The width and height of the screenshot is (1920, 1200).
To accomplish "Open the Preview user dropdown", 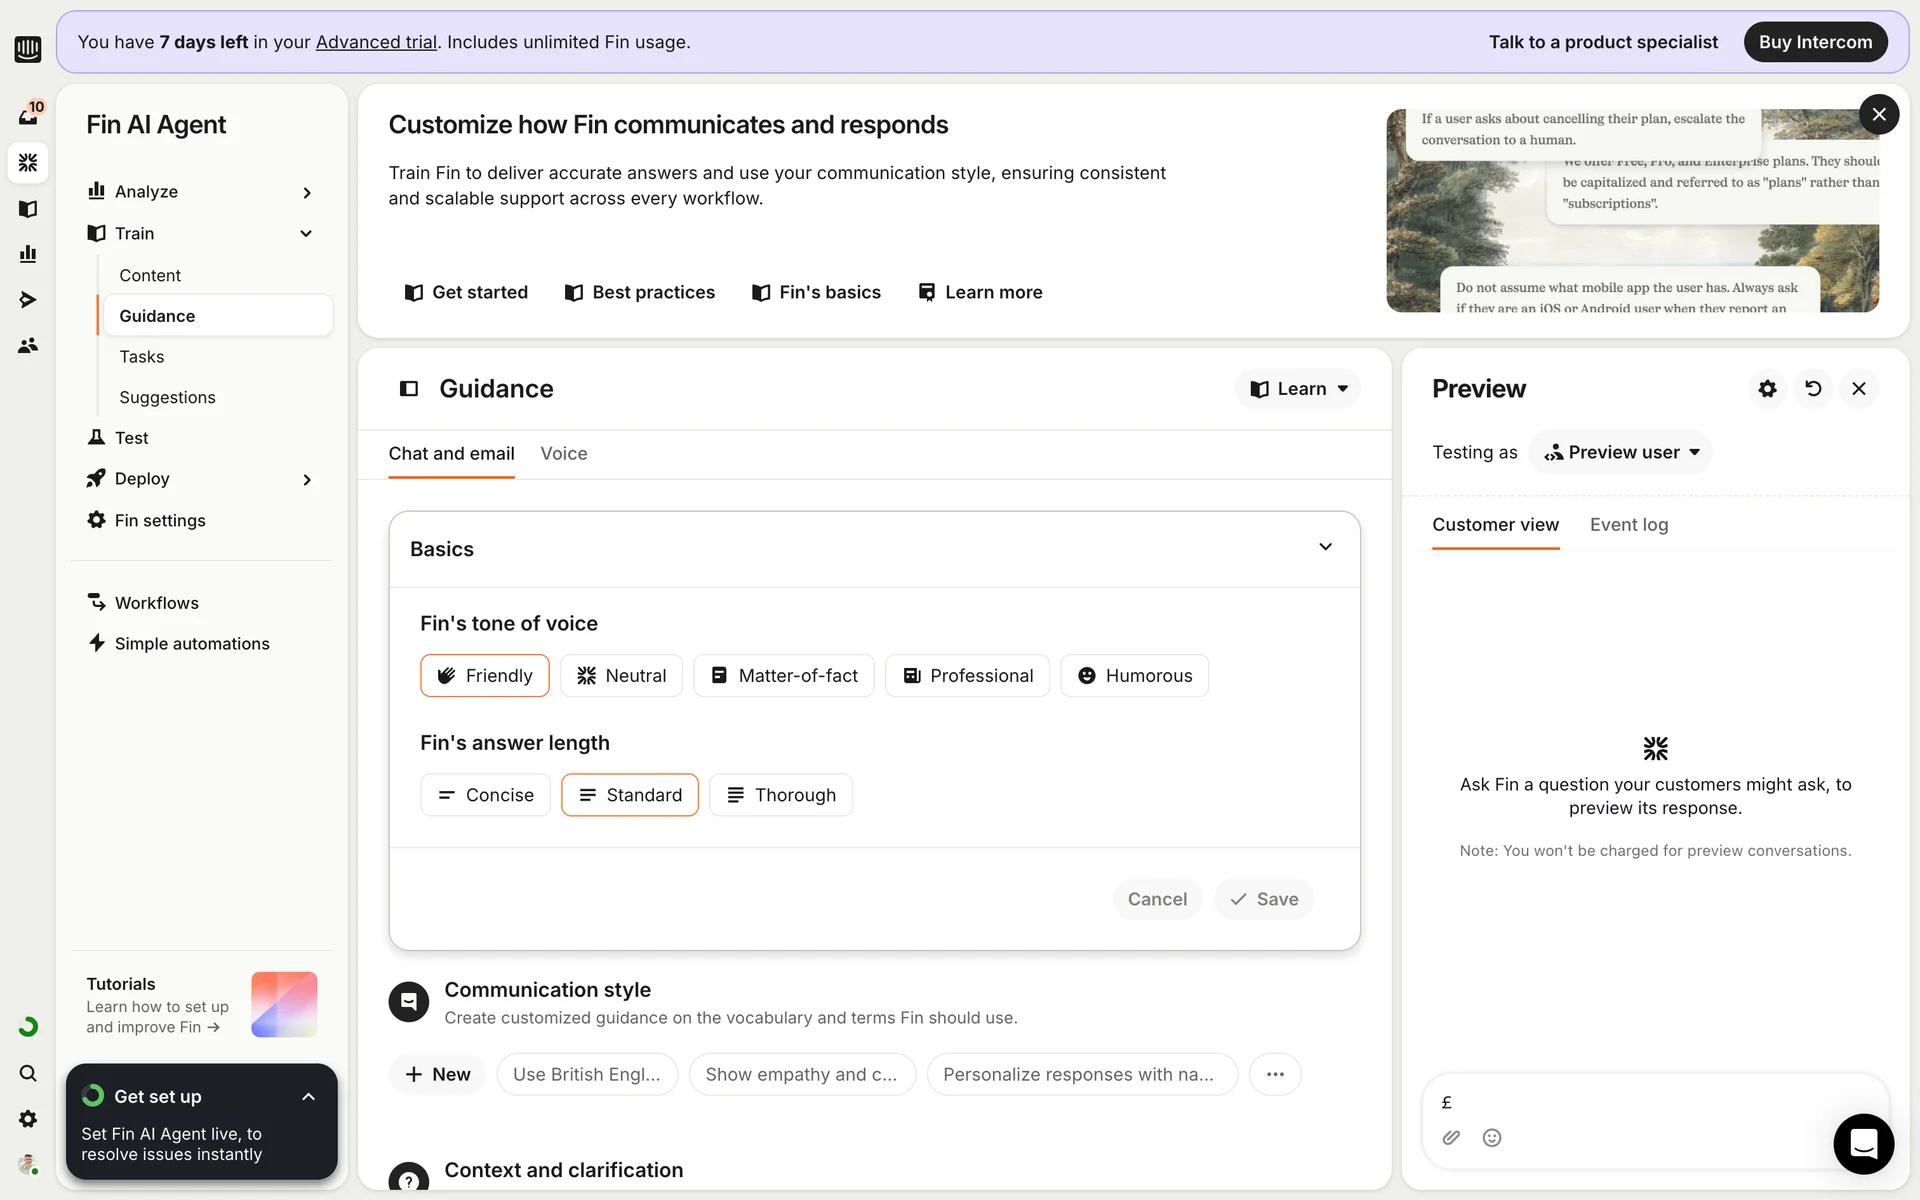I will (x=1621, y=453).
